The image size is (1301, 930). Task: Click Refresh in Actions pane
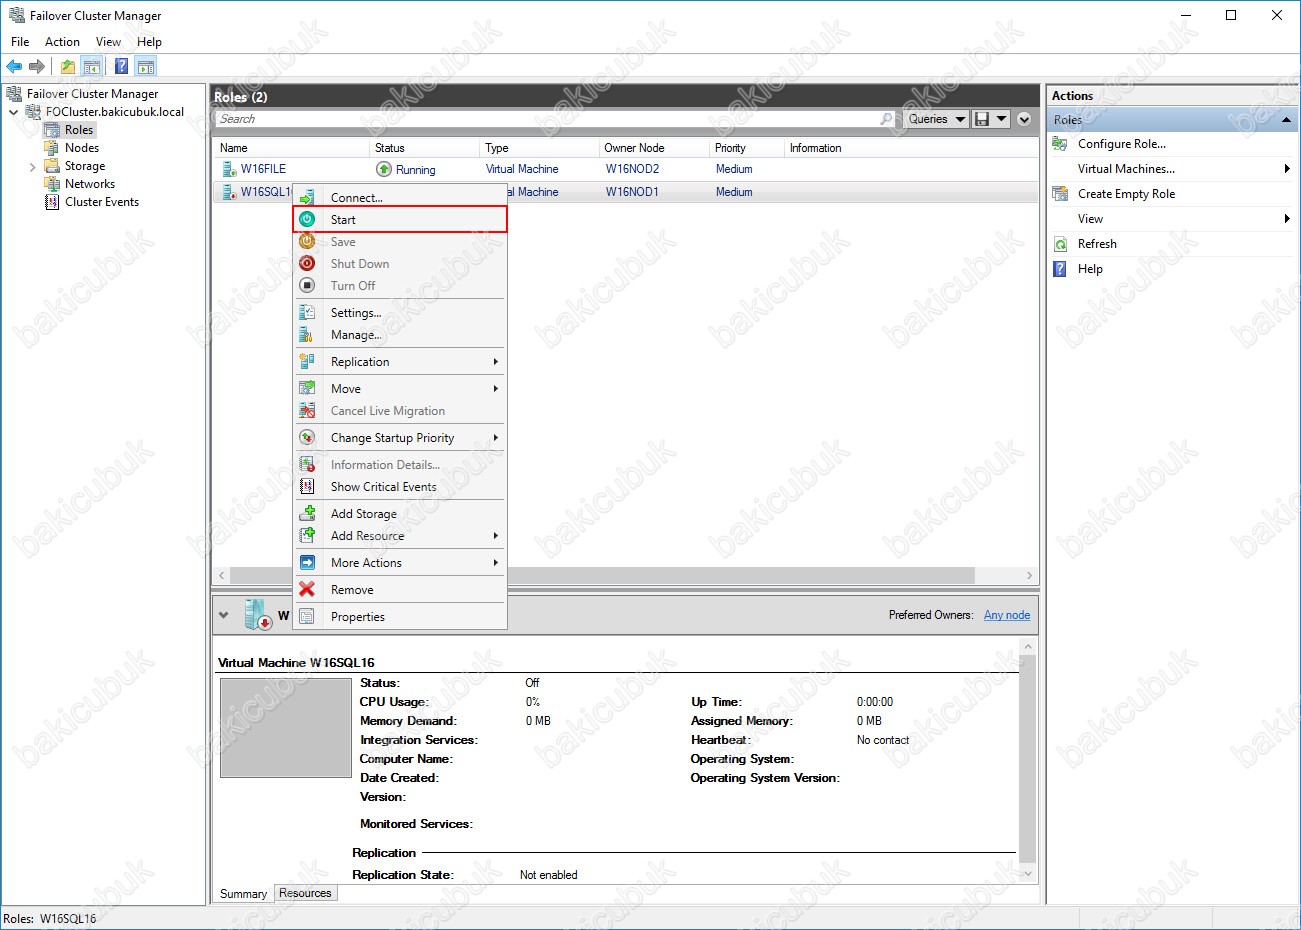(x=1097, y=244)
